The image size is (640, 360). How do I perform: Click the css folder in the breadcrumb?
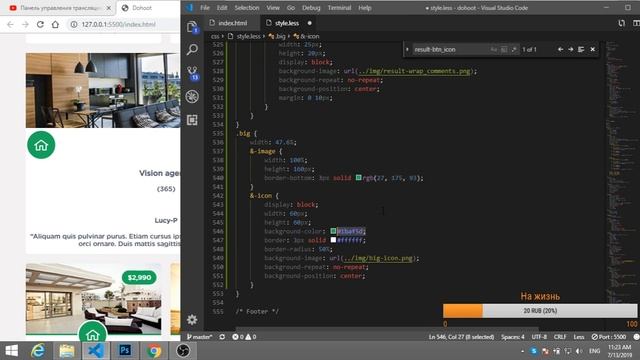tap(215, 36)
